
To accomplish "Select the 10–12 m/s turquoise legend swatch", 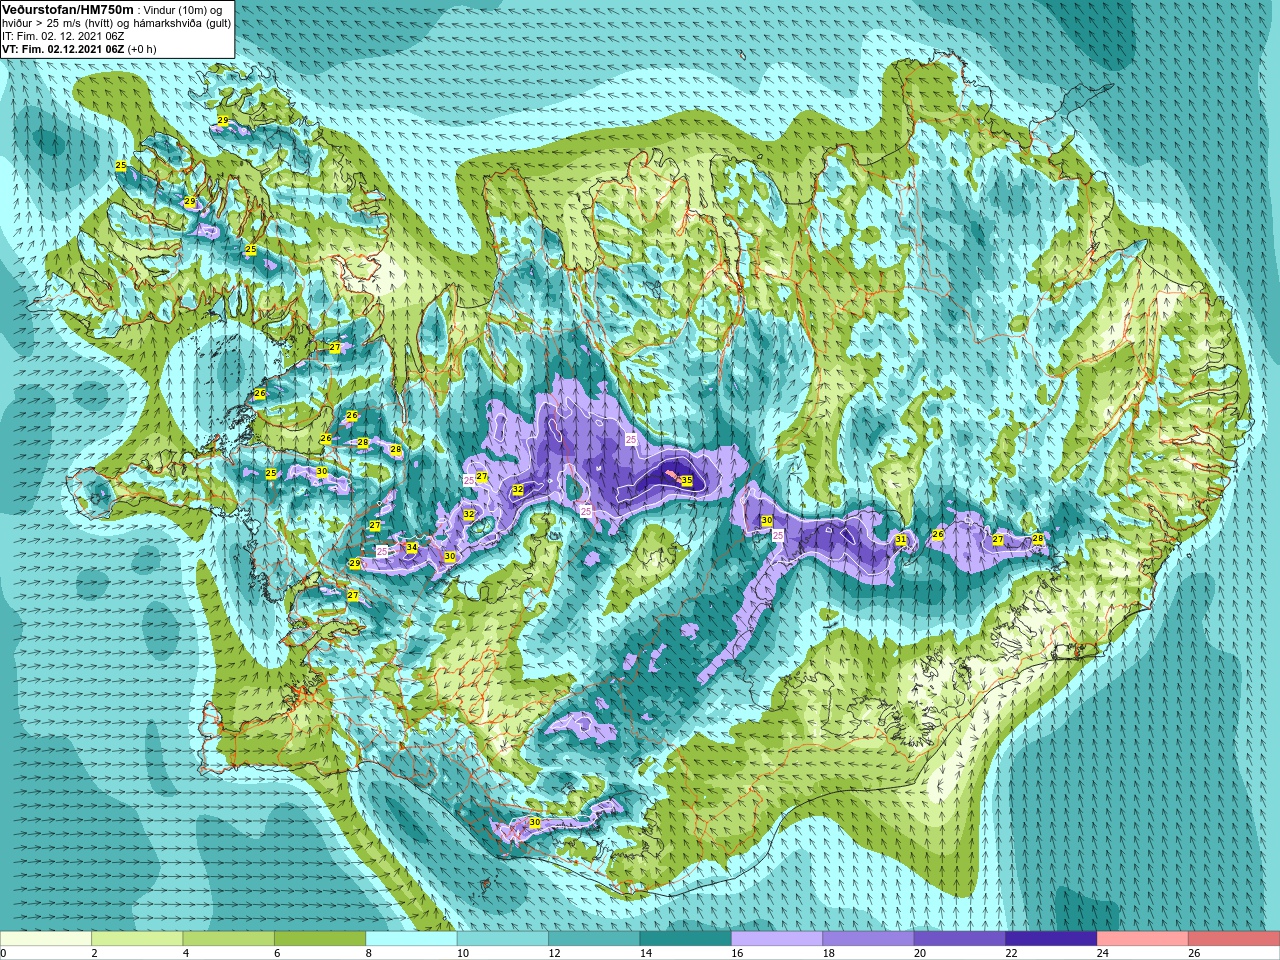I will tap(503, 939).
